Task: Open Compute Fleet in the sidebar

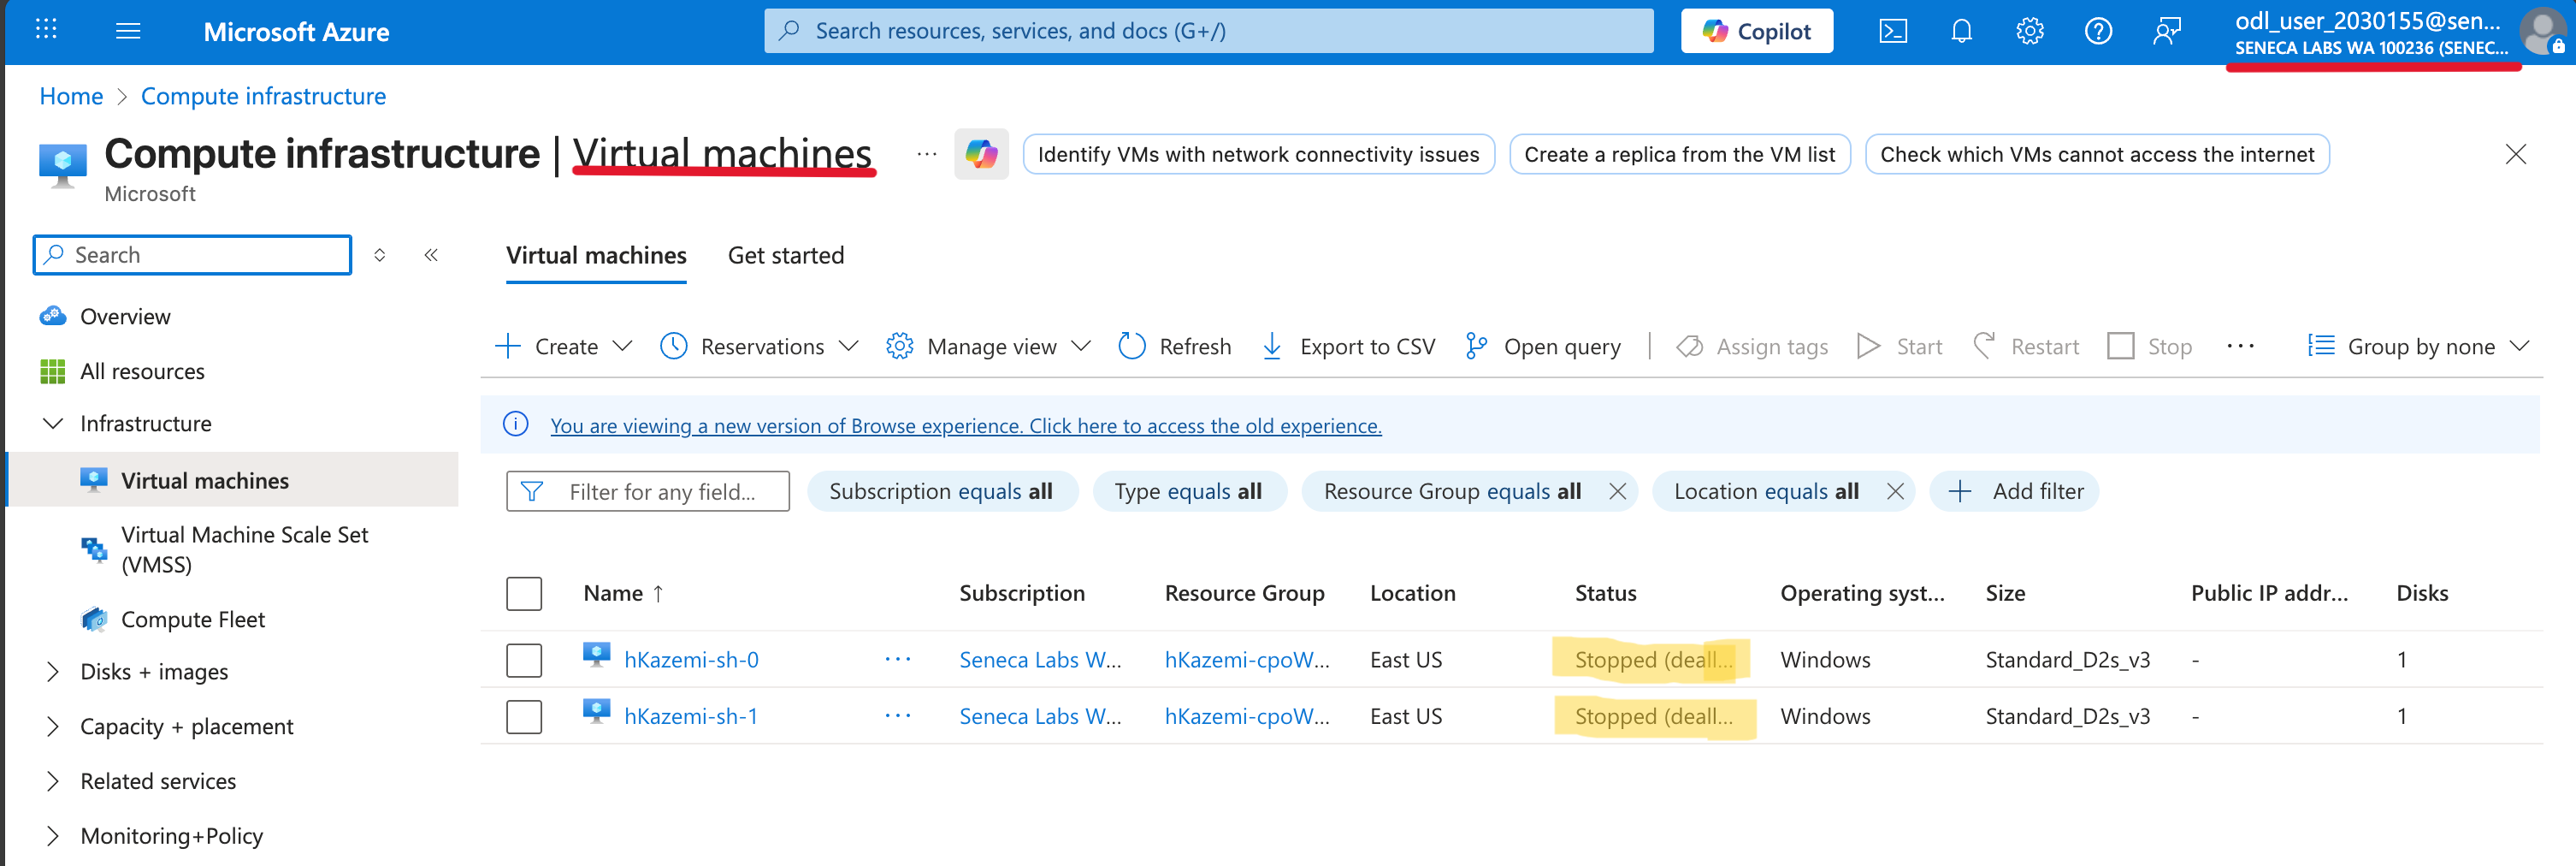Action: click(x=192, y=619)
